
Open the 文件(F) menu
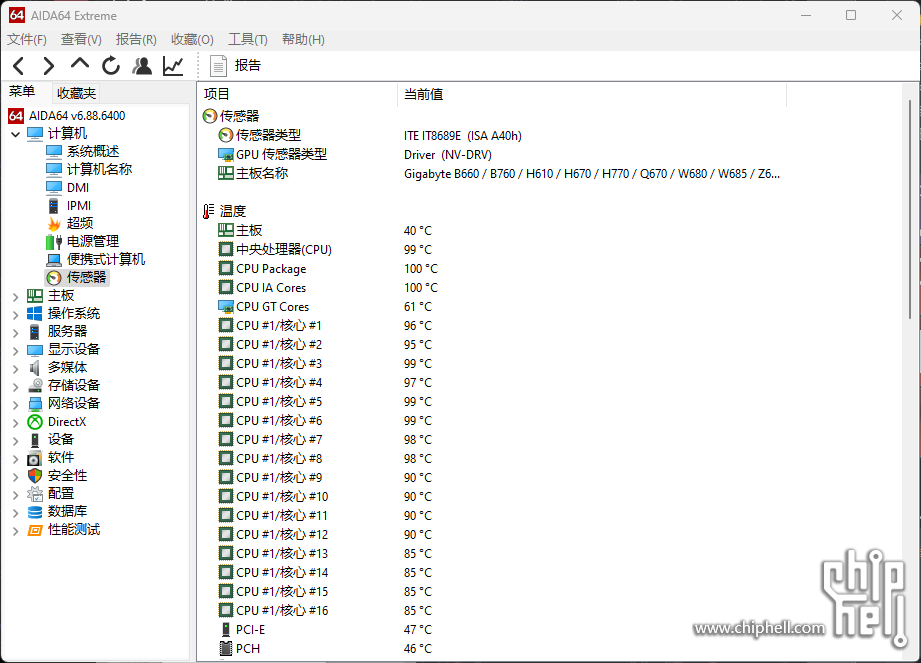(x=27, y=39)
